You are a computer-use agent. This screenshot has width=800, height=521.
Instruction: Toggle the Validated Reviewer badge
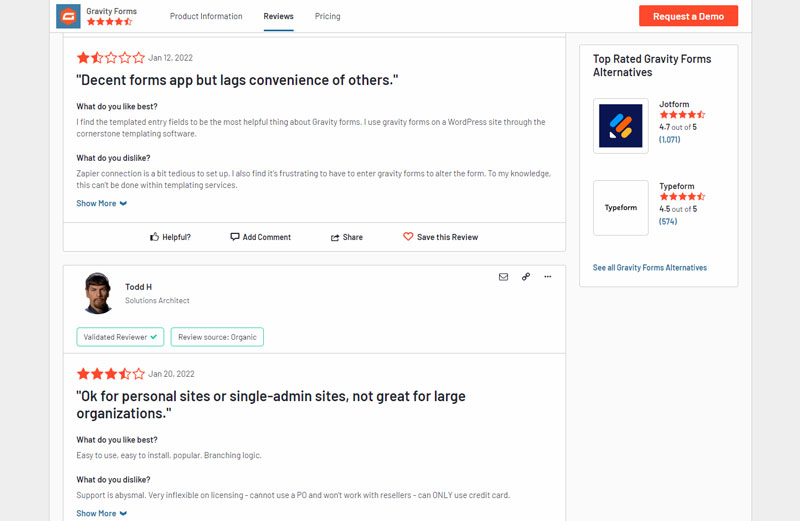[120, 337]
